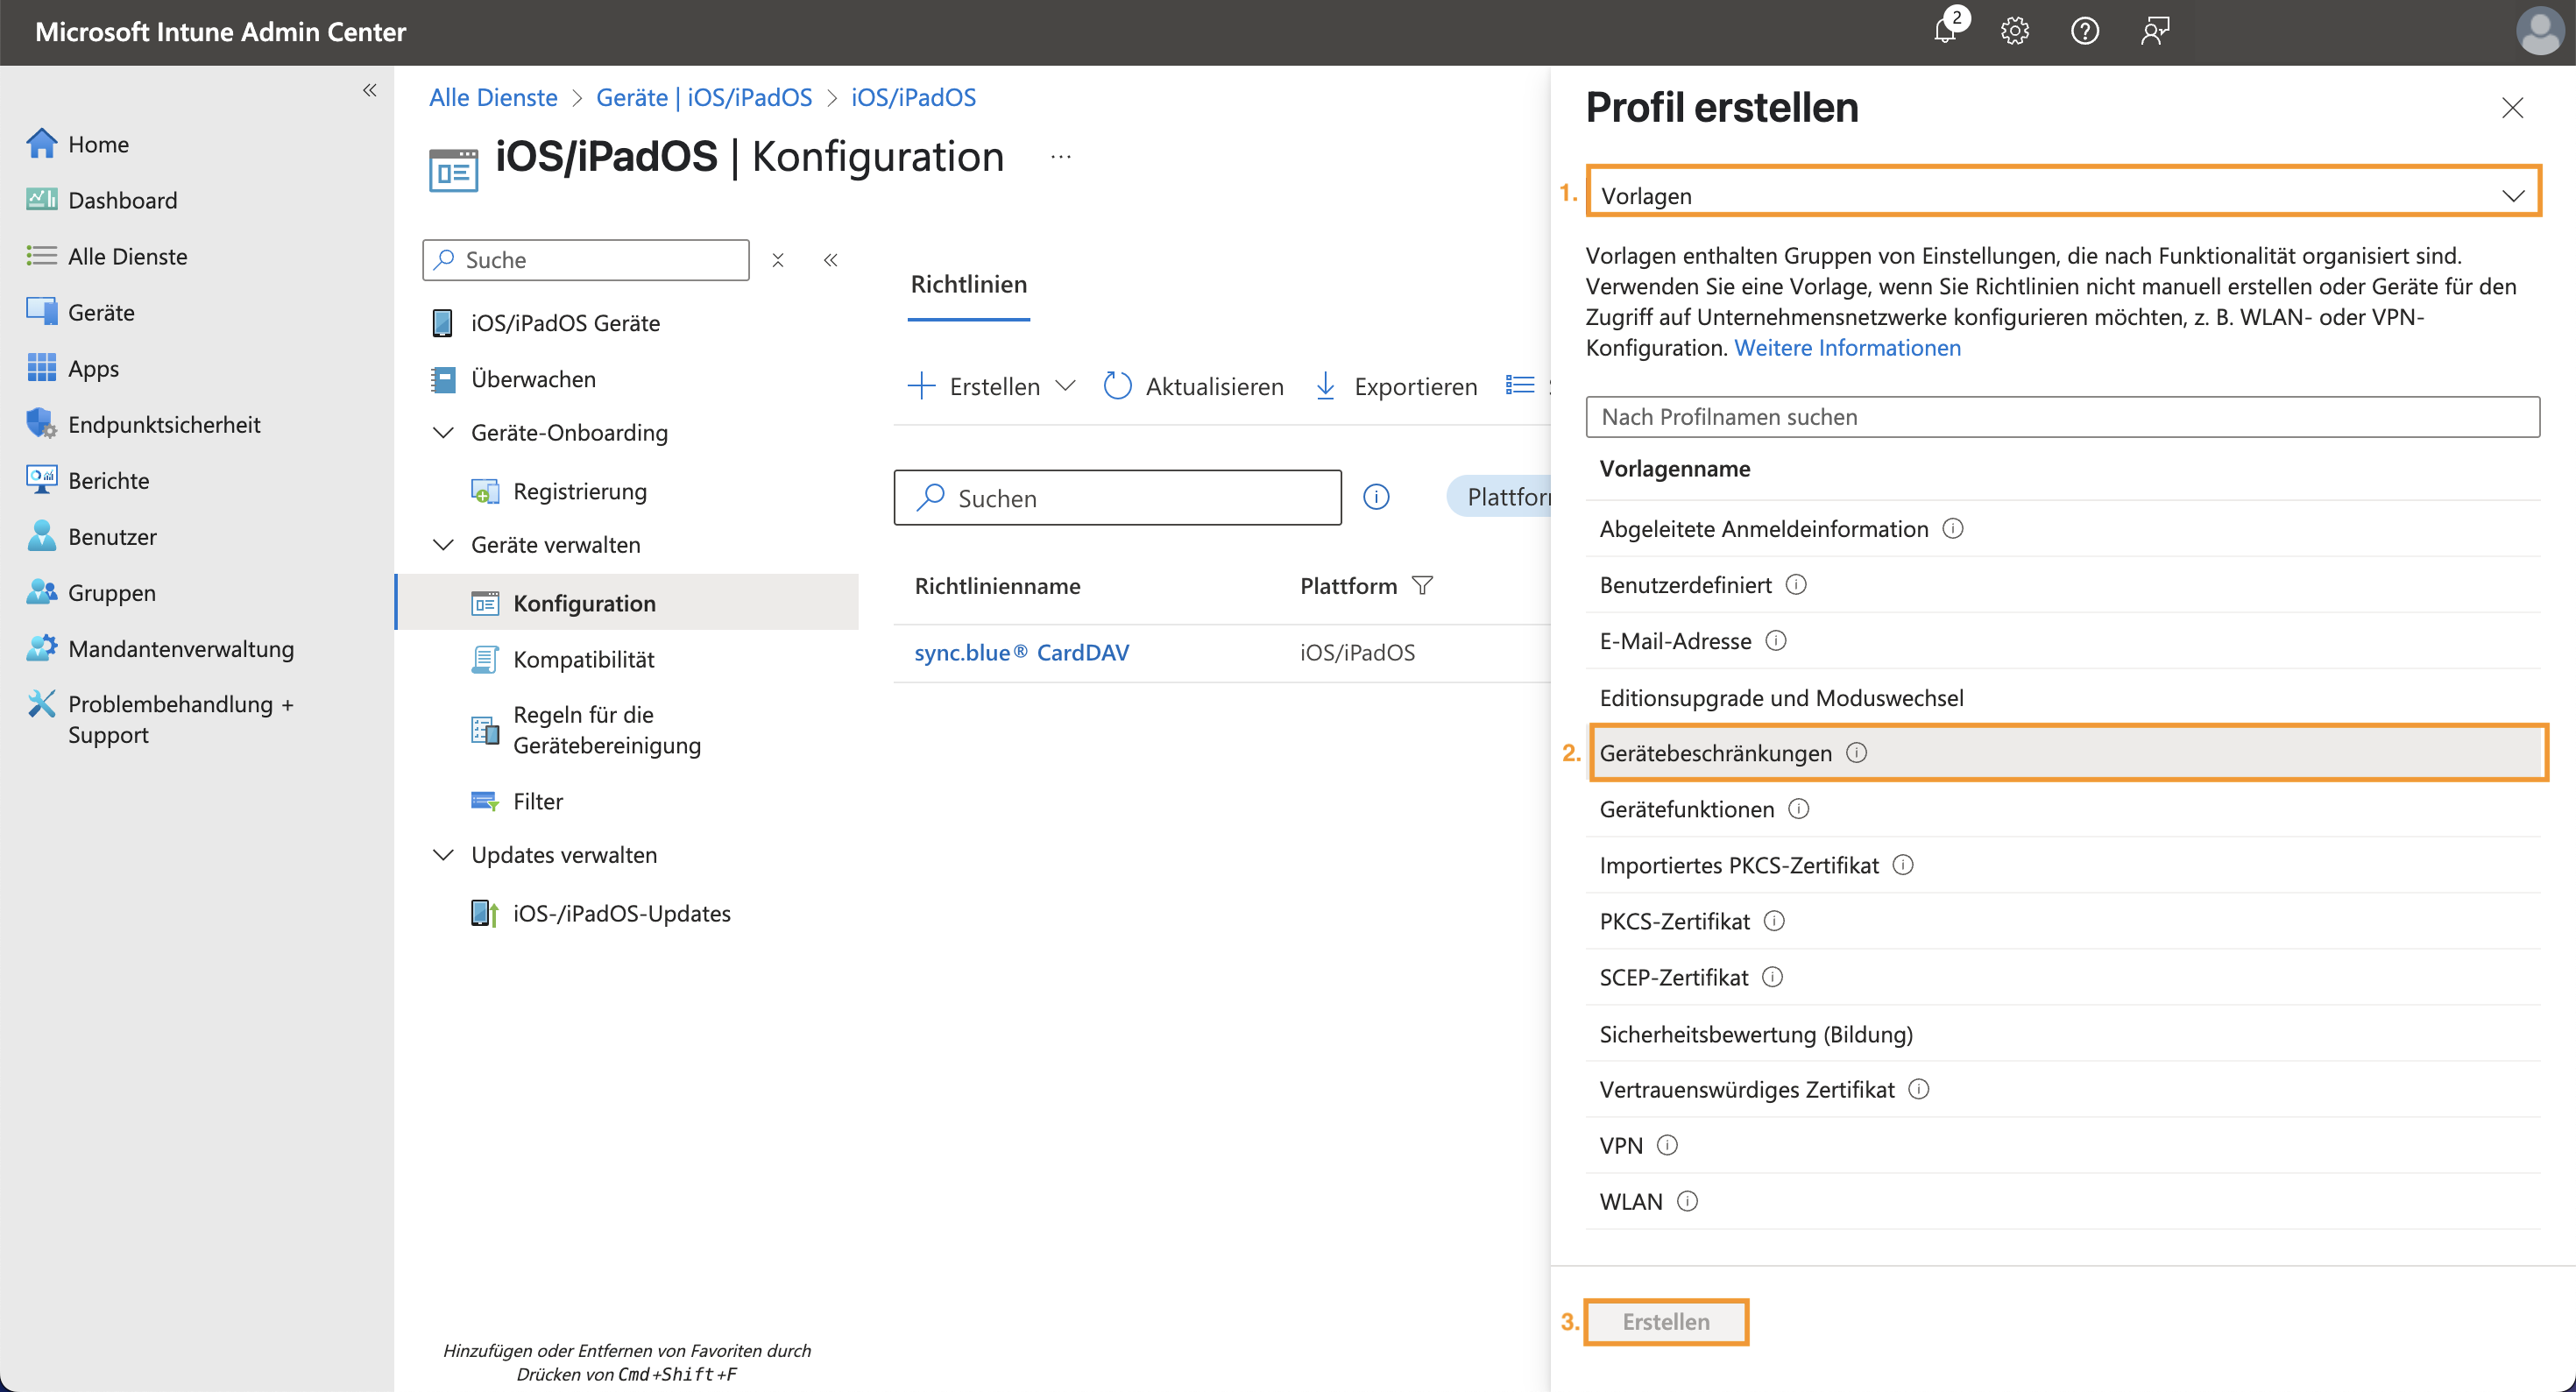Clear the Suche menu search
Image resolution: width=2576 pixels, height=1392 pixels.
pos(778,260)
